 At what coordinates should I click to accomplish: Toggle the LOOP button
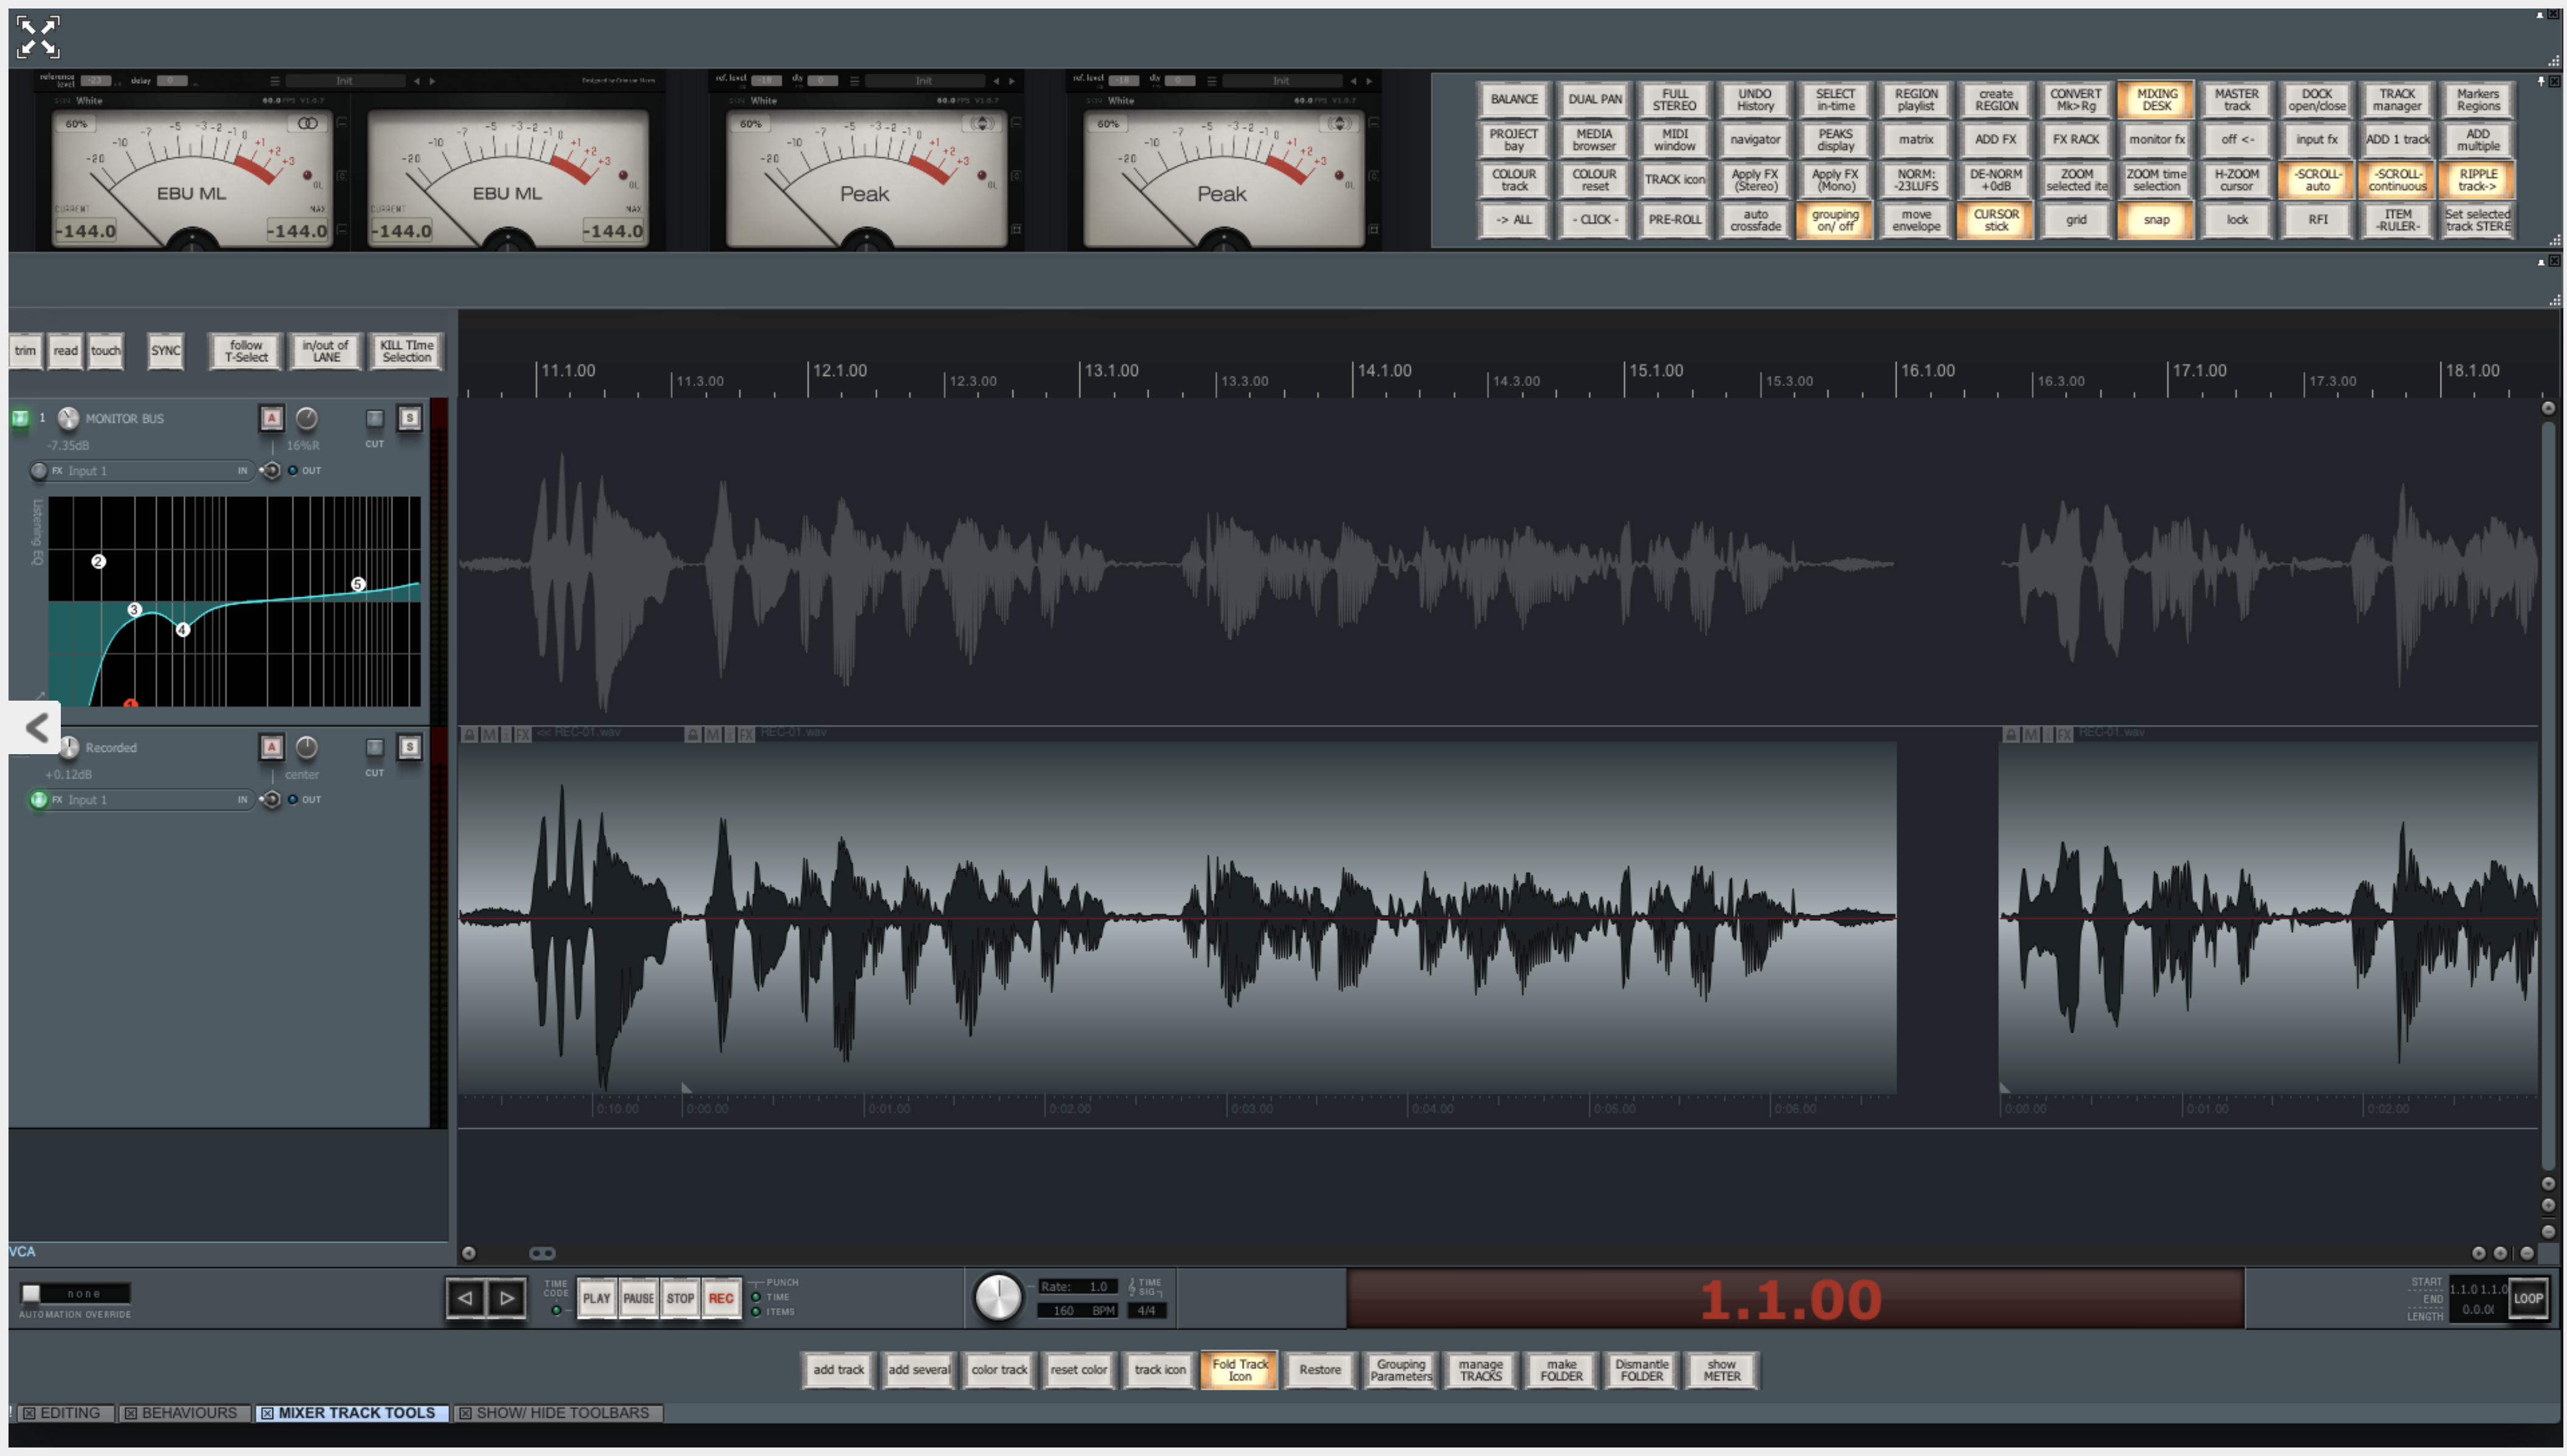click(2527, 1298)
